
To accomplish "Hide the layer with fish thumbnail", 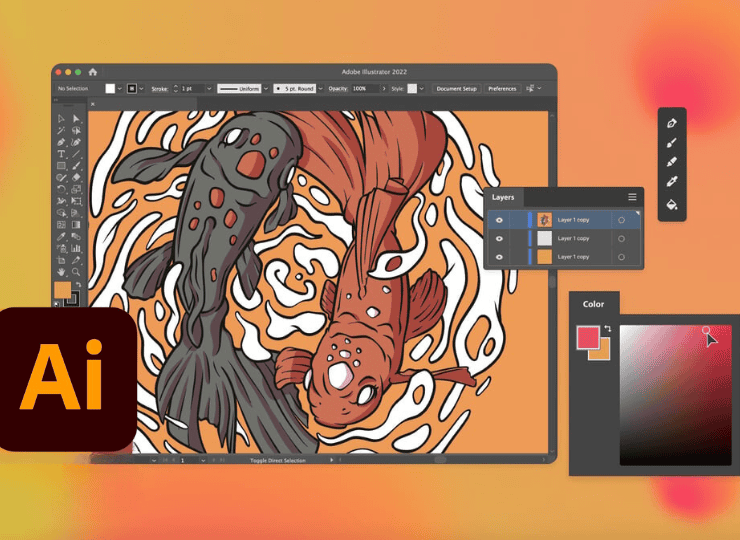I will pyautogui.click(x=499, y=220).
